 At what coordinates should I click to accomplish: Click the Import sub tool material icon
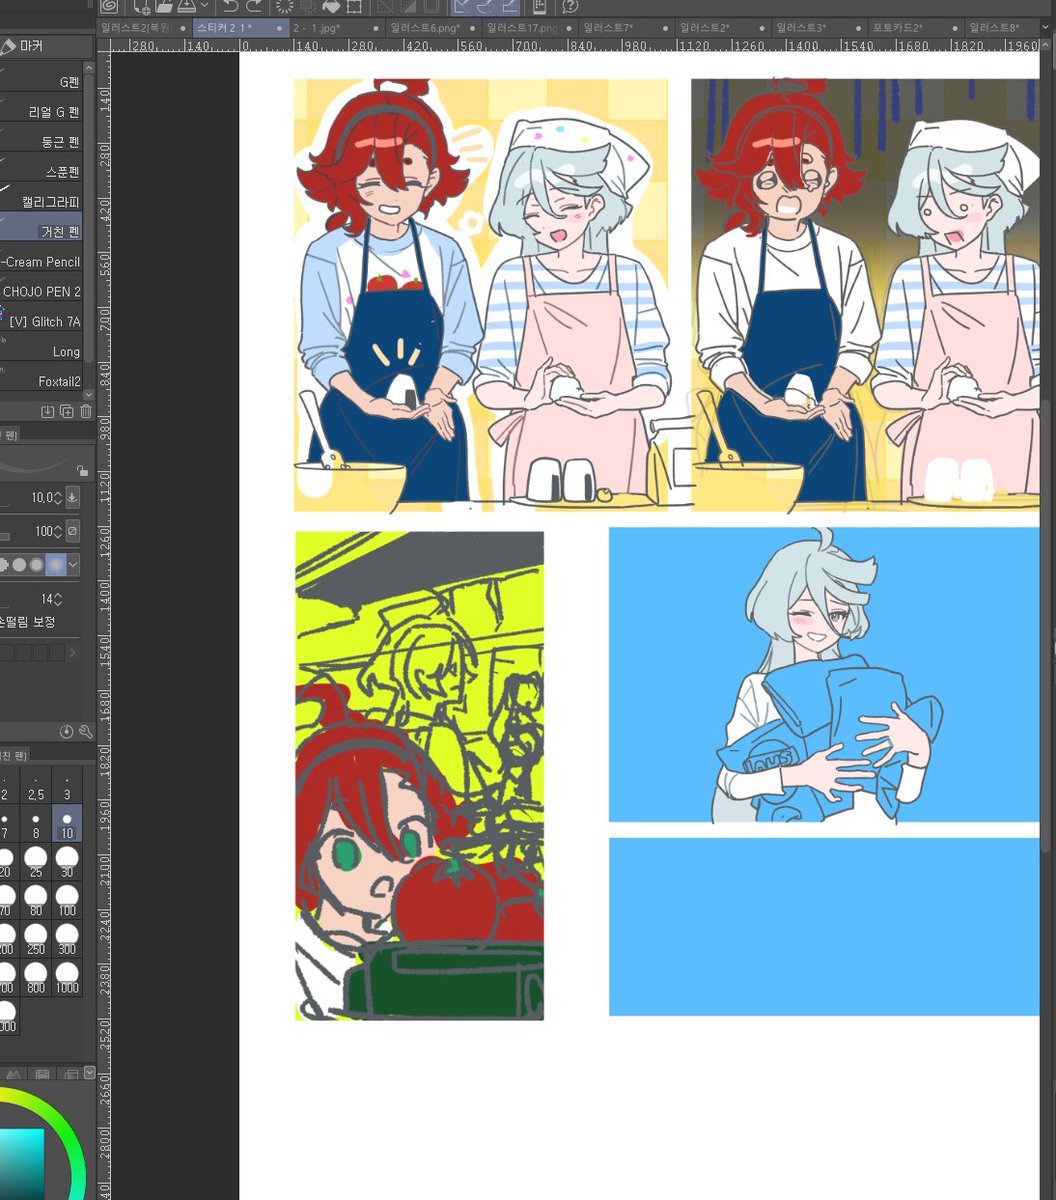point(47,411)
